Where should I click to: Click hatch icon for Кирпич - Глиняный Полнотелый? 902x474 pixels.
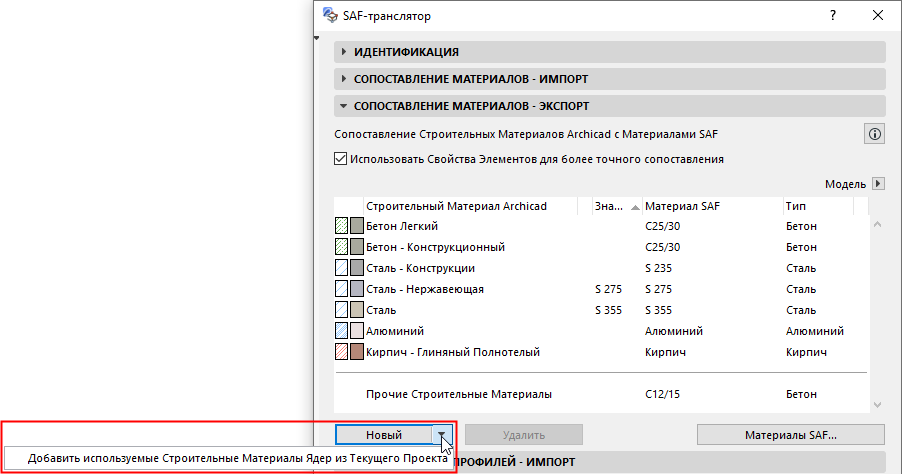[342, 352]
